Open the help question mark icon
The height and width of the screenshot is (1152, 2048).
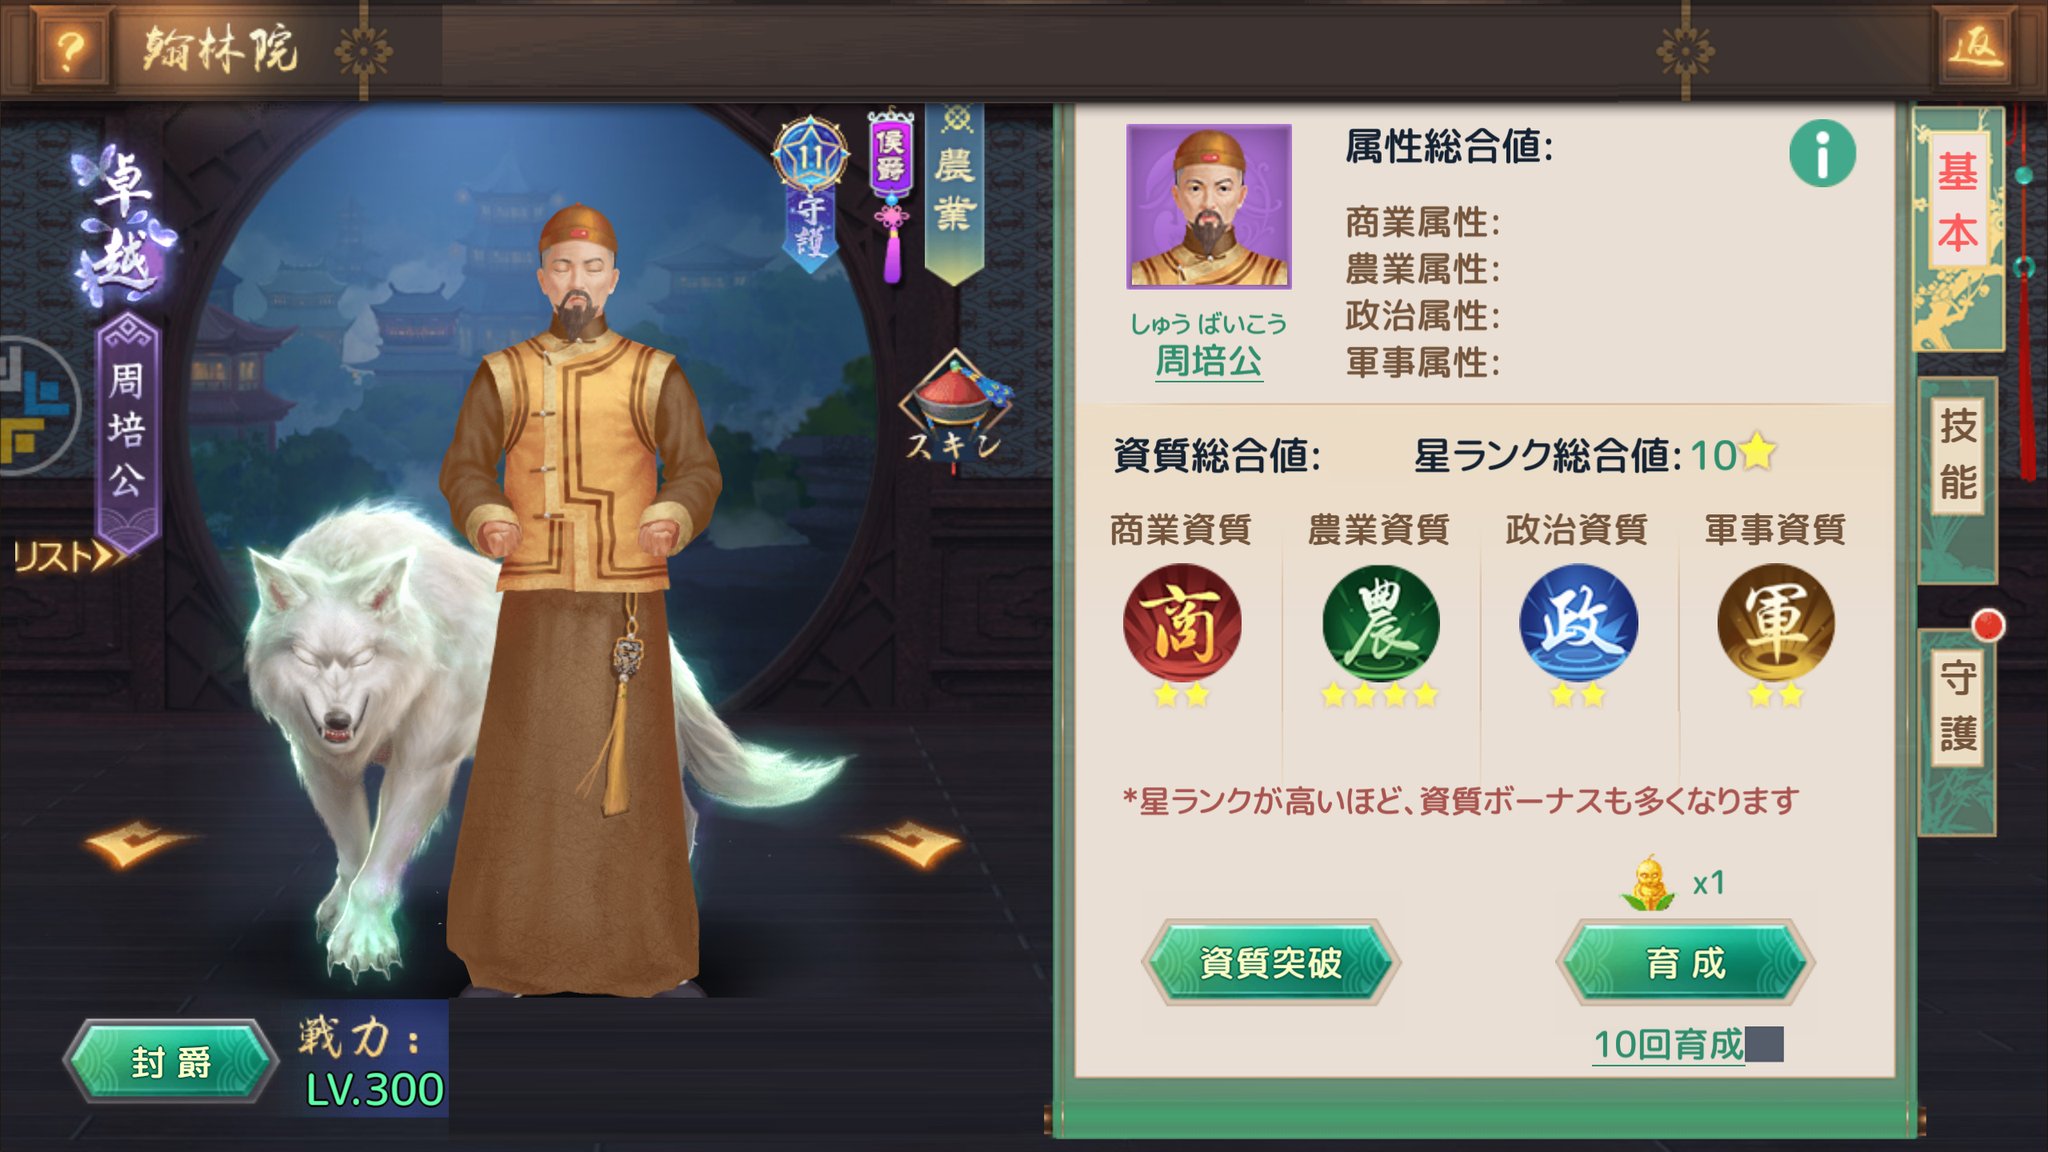68,47
